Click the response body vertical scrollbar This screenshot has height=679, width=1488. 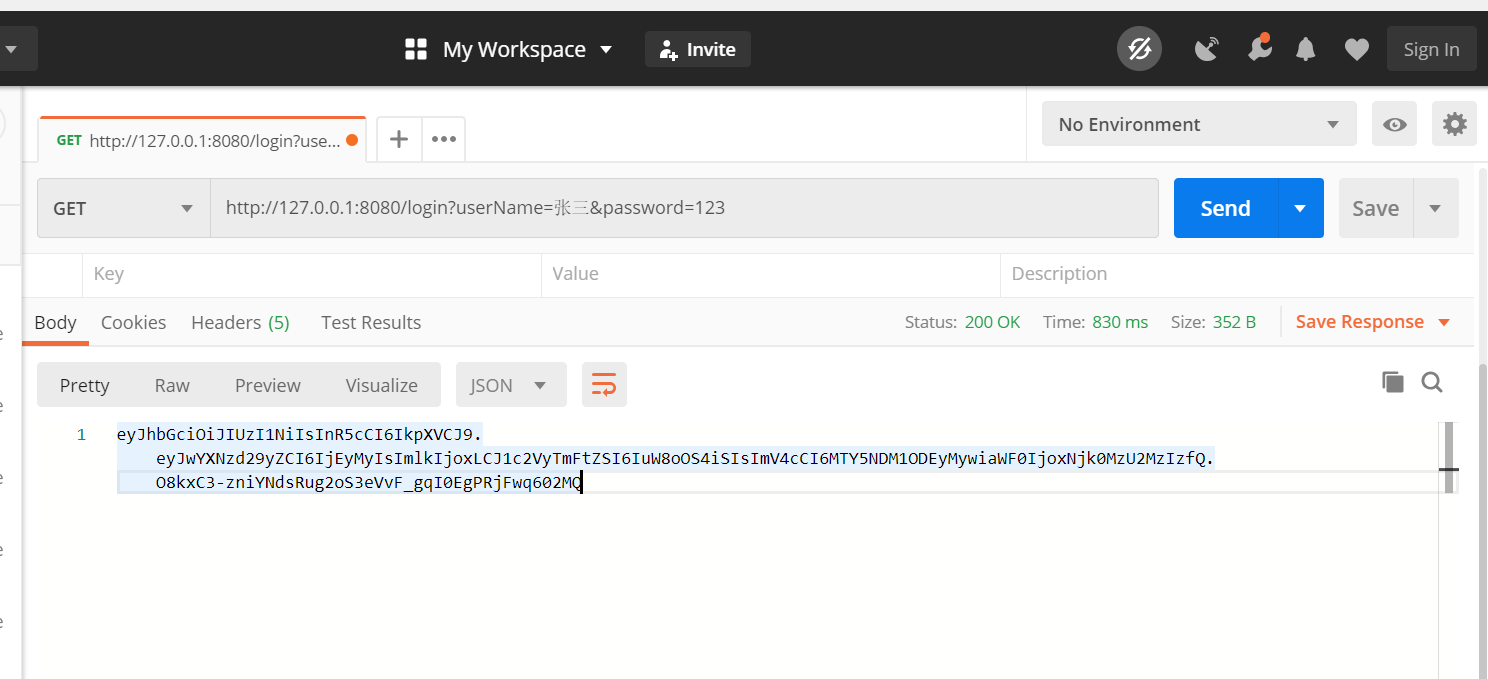[x=1448, y=457]
